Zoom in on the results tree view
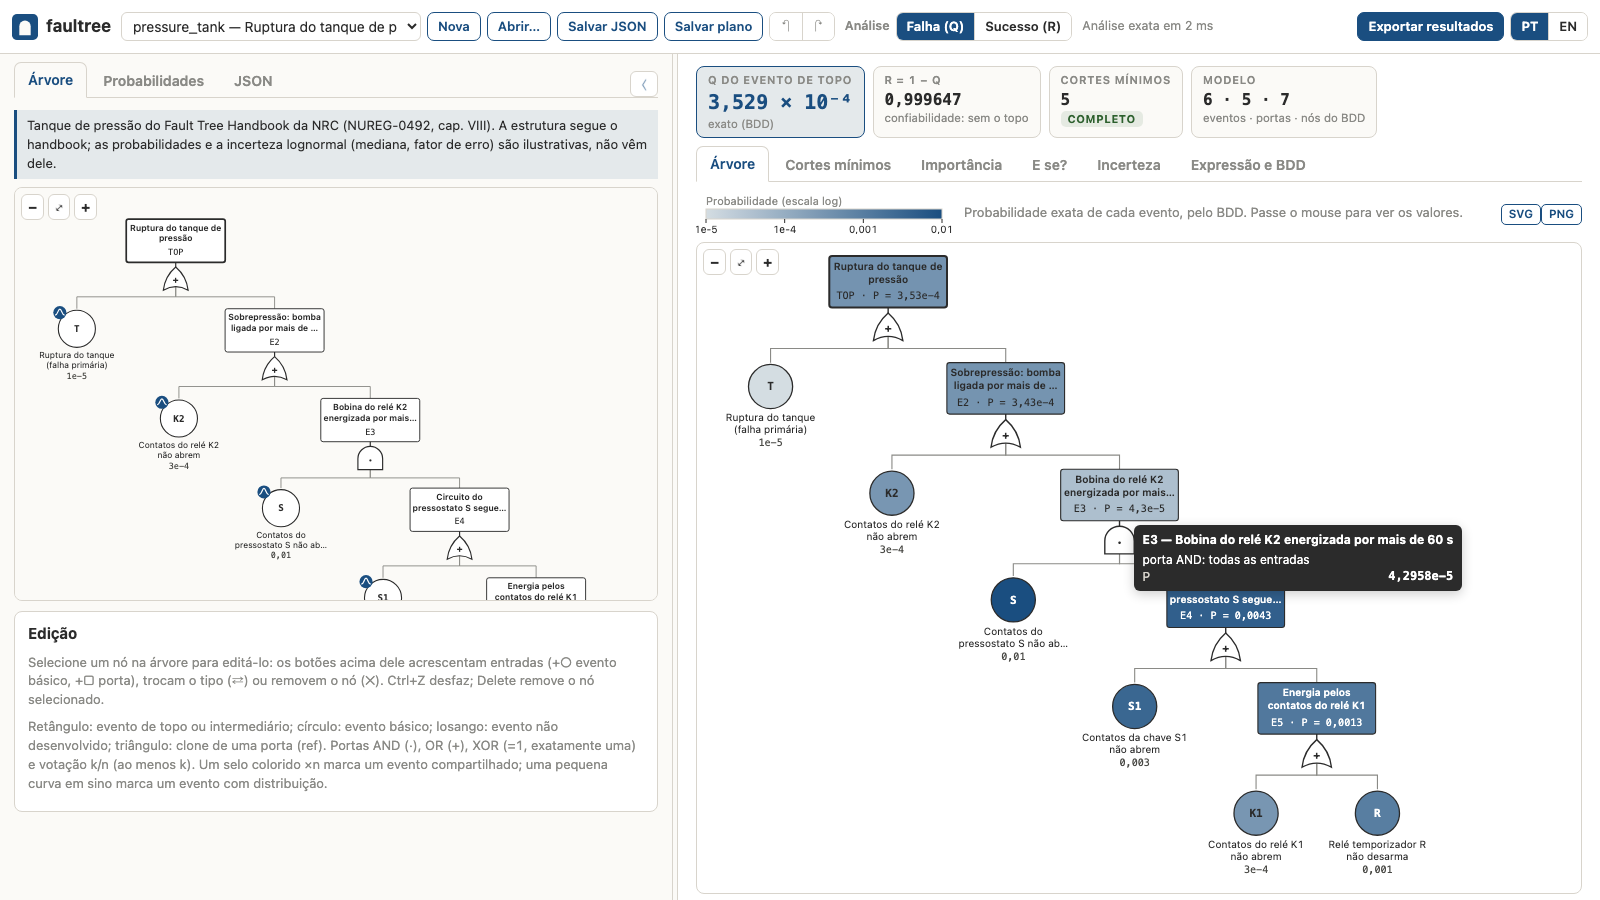Screen dimensions: 1600x900 click(768, 263)
